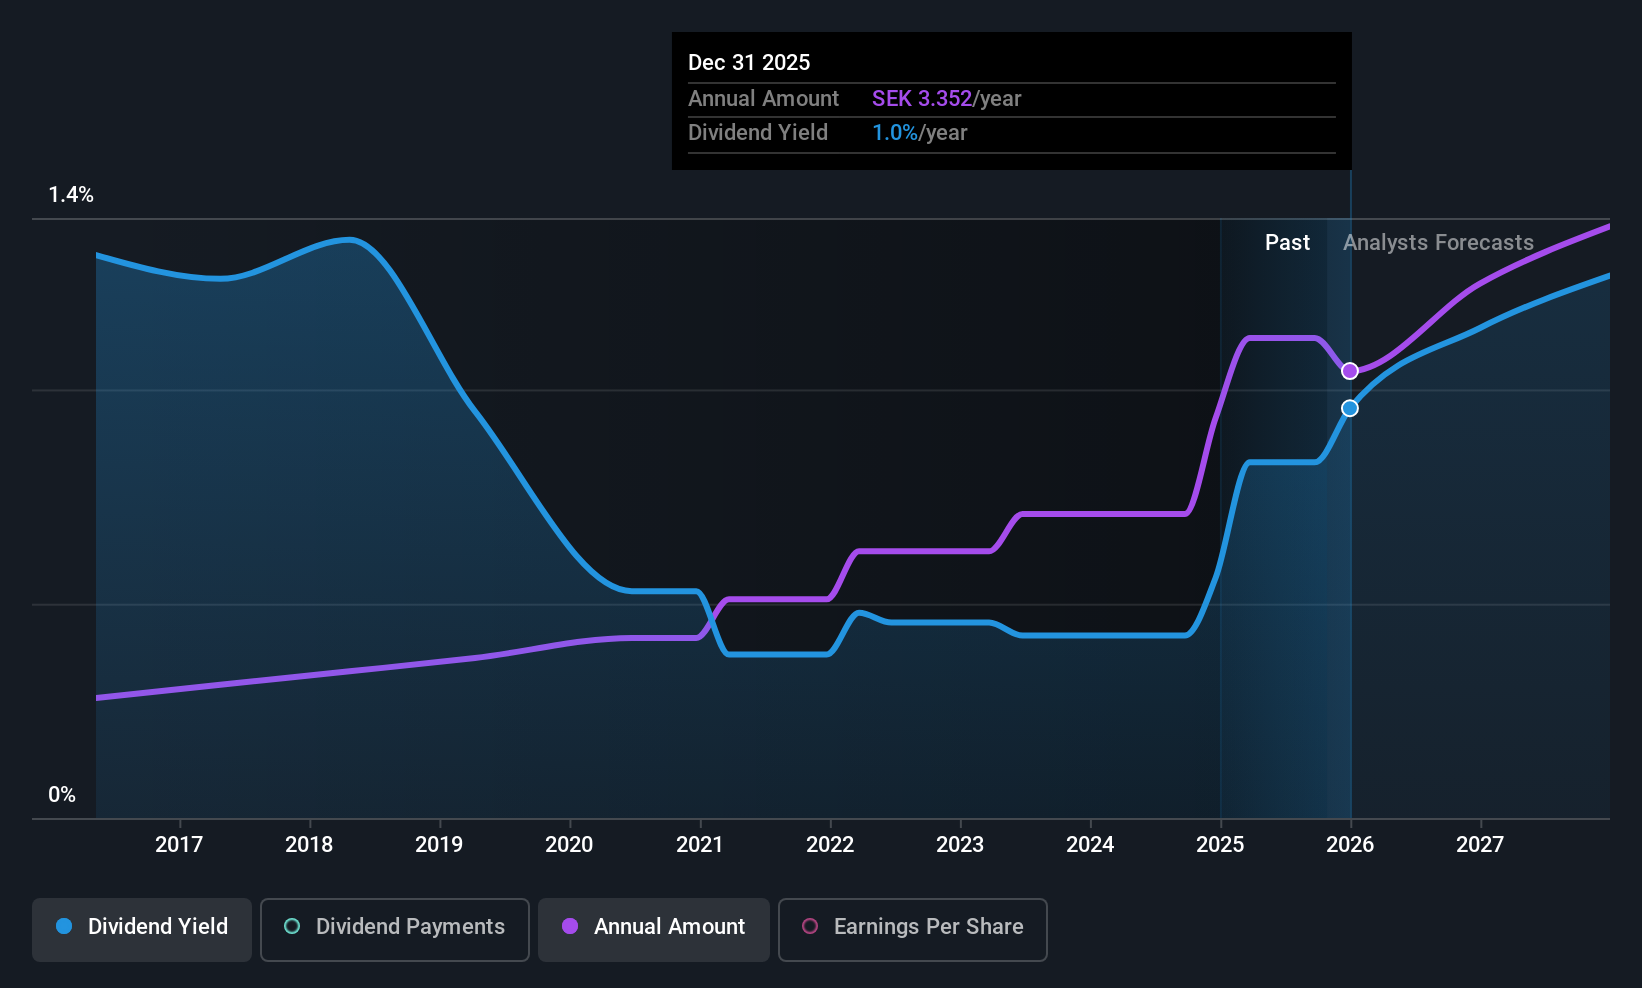Click the pink Earnings Per Share circle icon
The image size is (1642, 988).
[810, 926]
